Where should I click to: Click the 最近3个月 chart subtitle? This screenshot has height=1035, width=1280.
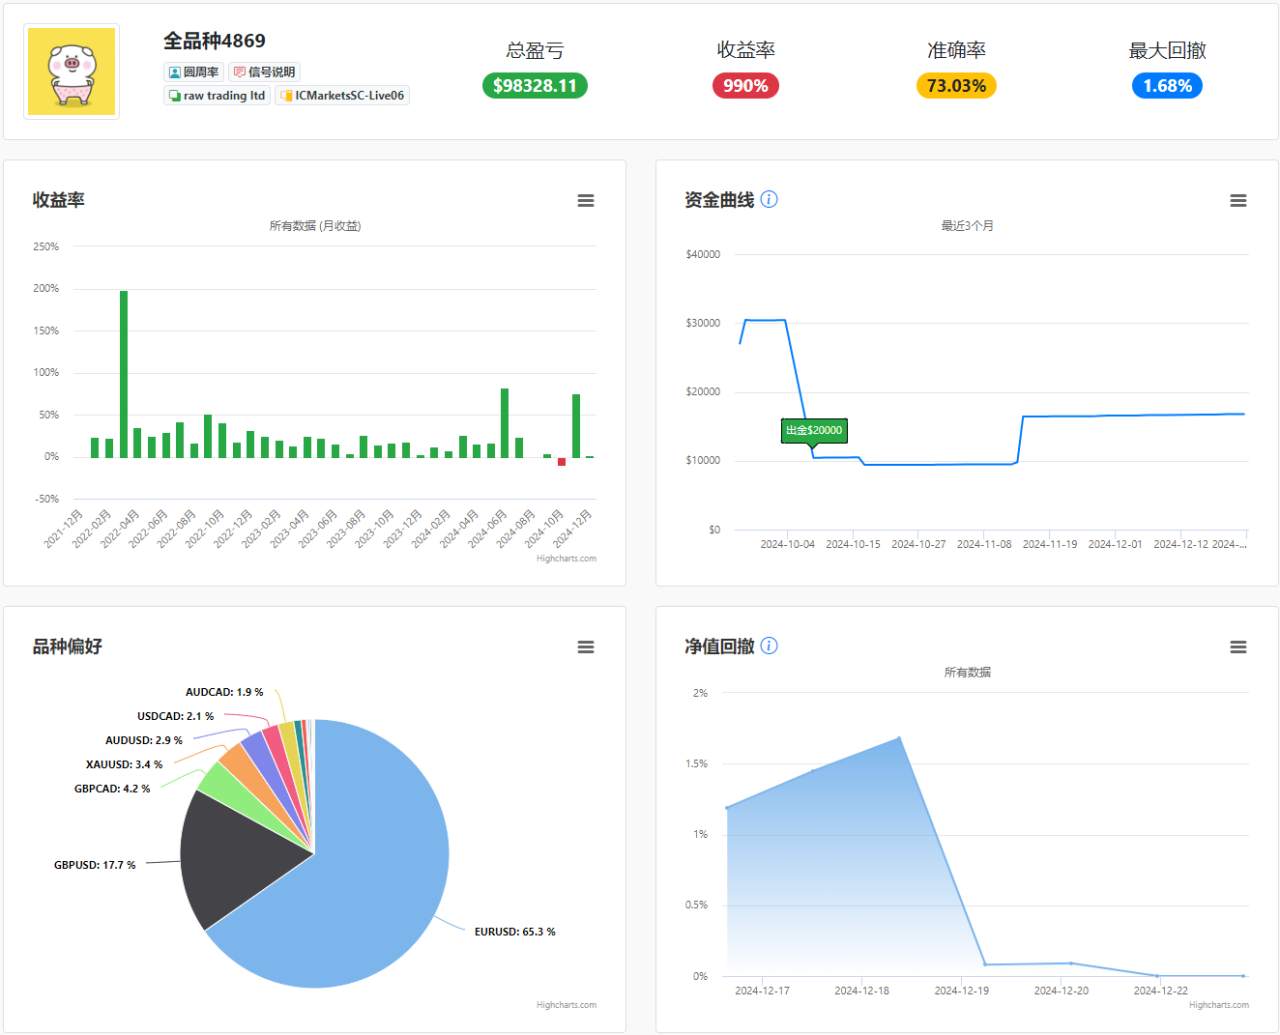pos(967,226)
